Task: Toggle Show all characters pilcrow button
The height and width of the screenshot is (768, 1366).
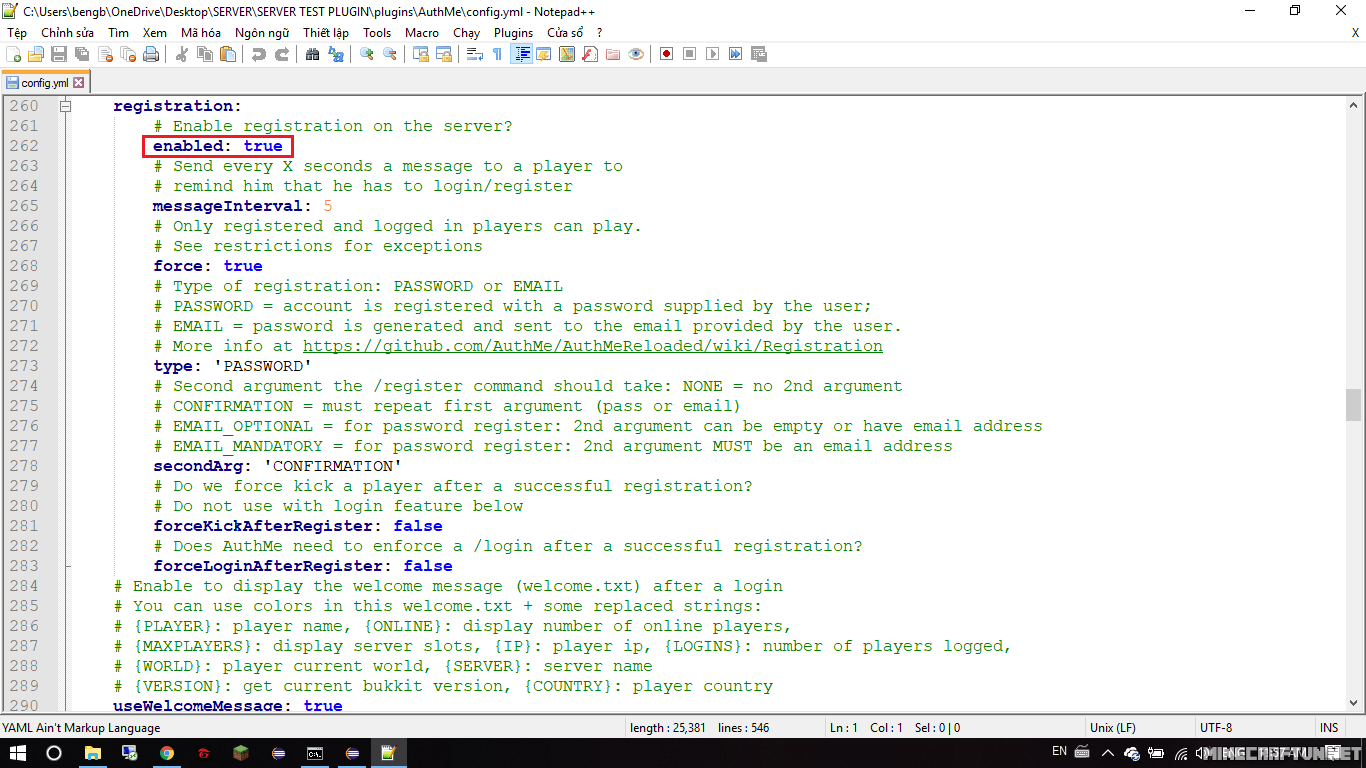Action: coord(497,54)
